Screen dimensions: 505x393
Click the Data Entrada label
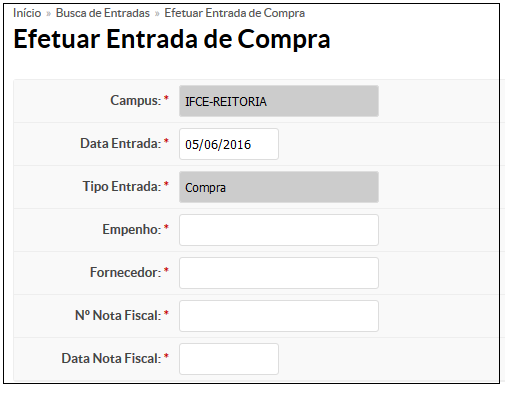[x=121, y=143]
